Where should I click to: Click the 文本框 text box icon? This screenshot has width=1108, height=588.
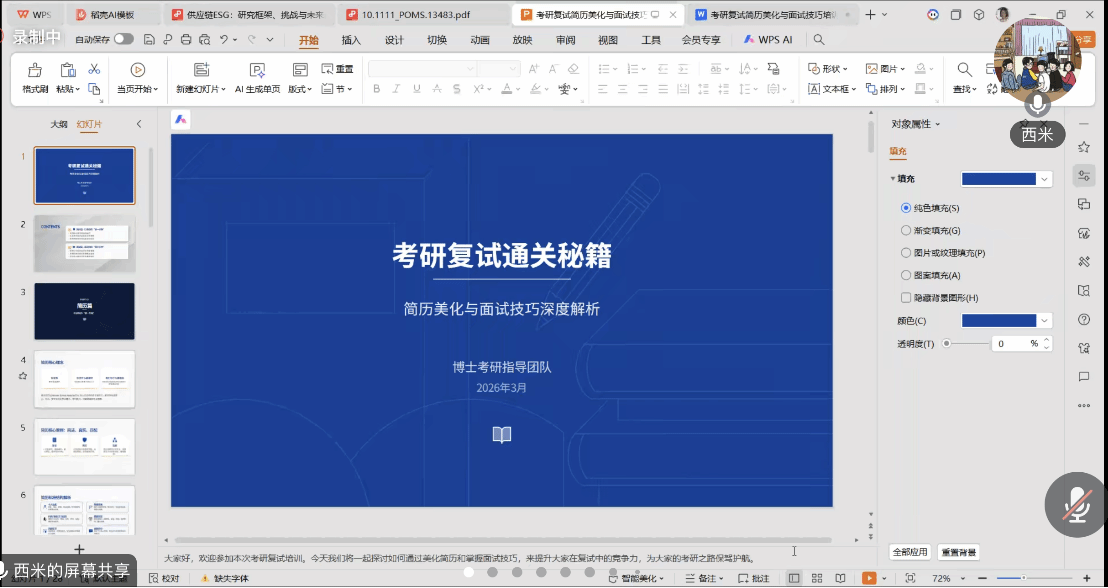click(x=815, y=89)
